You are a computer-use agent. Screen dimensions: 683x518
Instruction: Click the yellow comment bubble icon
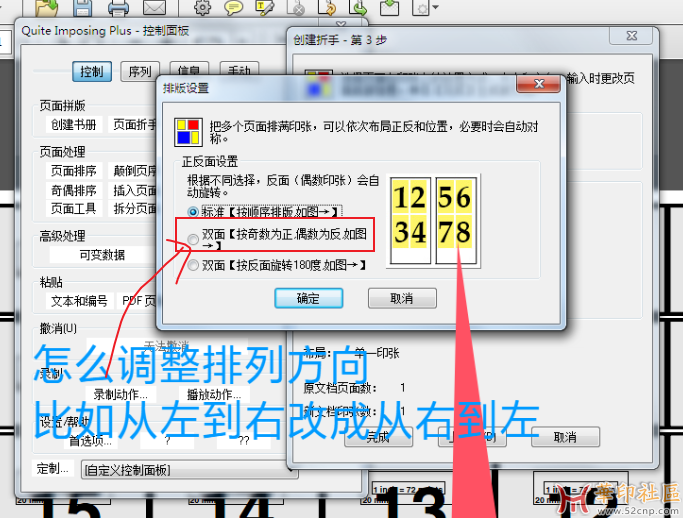(233, 8)
